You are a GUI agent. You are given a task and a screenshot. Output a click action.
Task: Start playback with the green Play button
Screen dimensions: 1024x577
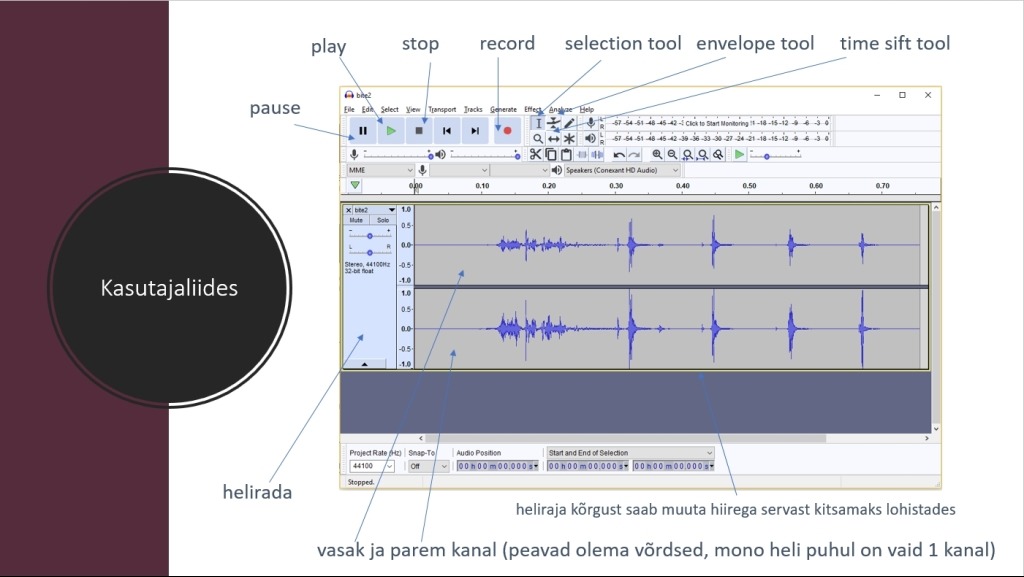391,131
